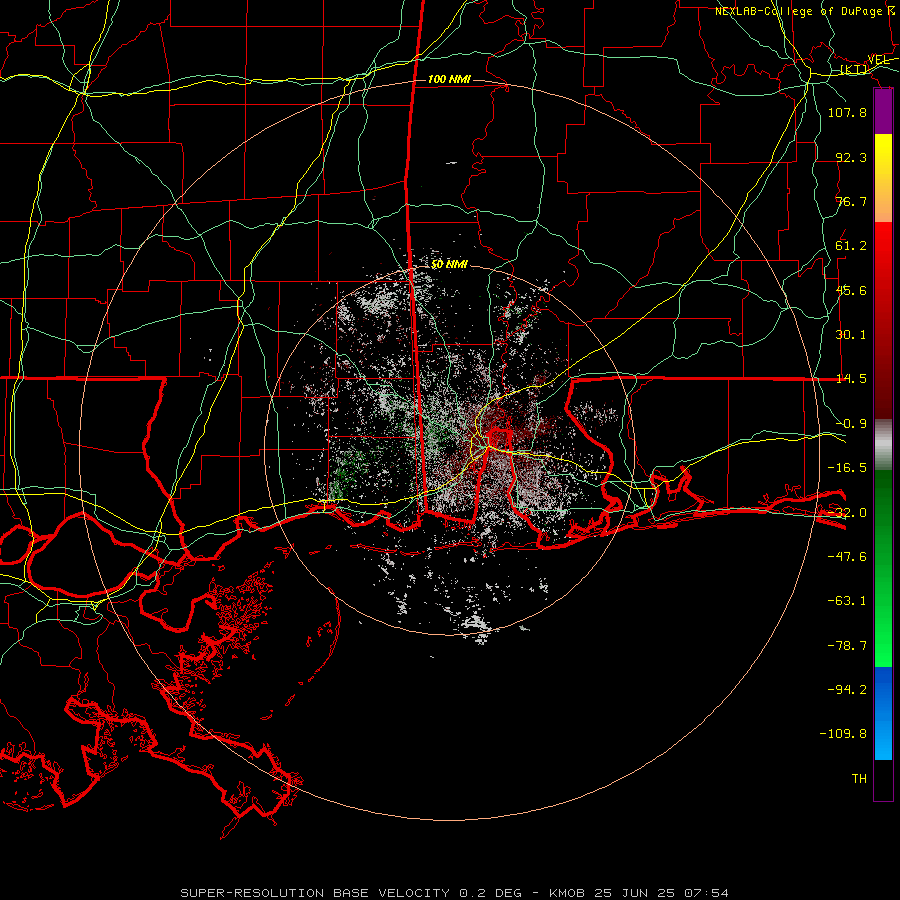Select the 76.7 velocity scale value
Viewport: 900px width, 900px height.
(851, 201)
